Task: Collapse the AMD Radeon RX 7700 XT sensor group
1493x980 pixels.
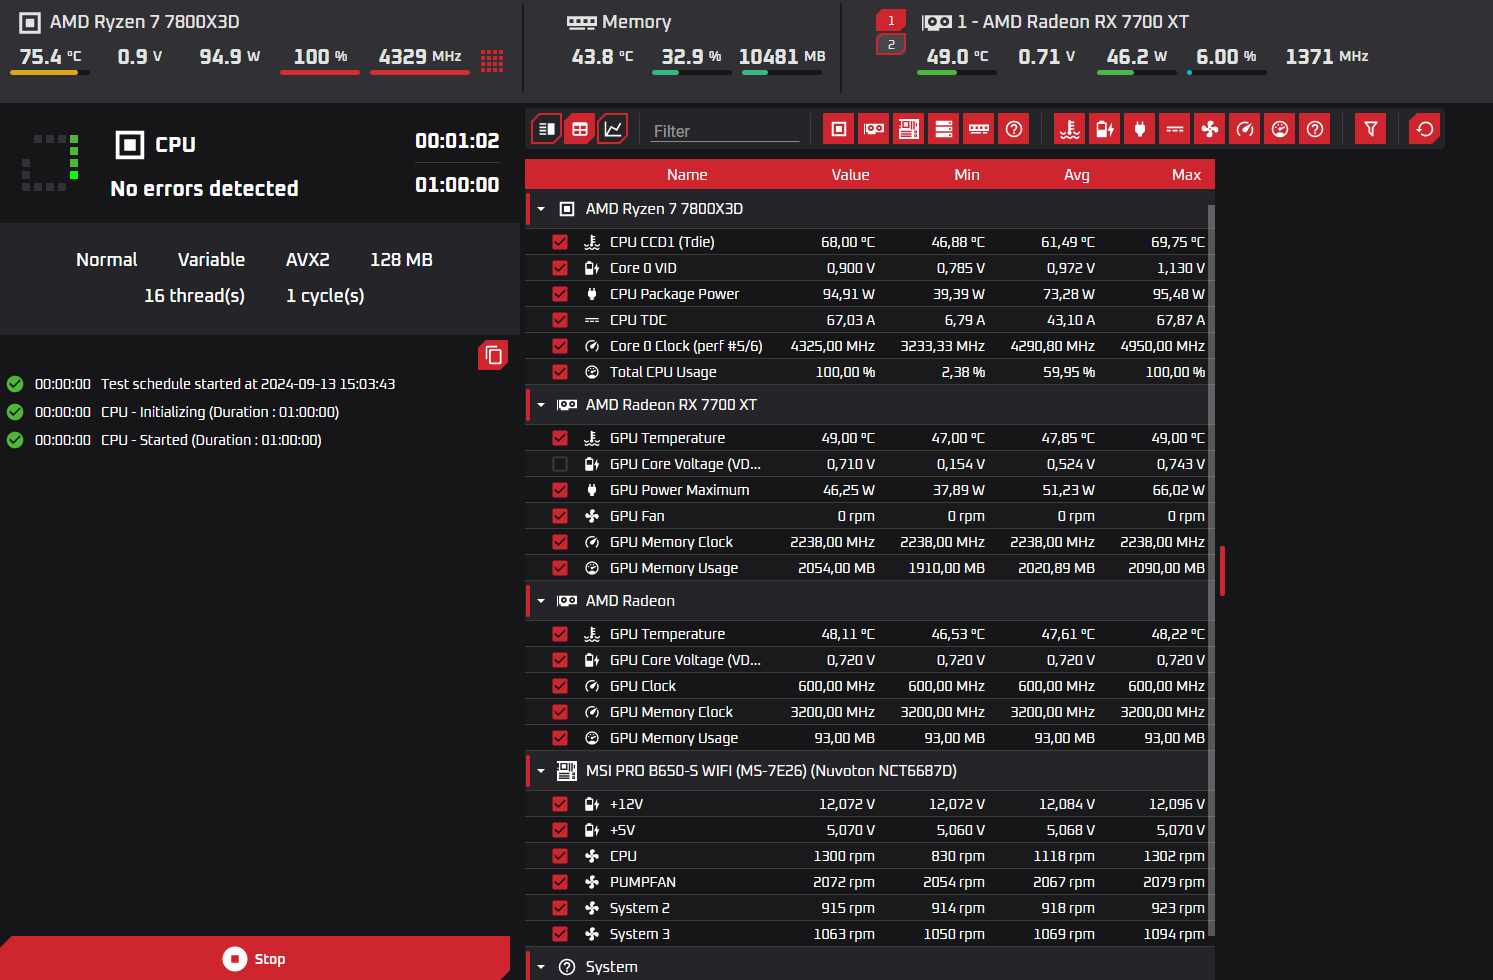Action: coord(541,405)
